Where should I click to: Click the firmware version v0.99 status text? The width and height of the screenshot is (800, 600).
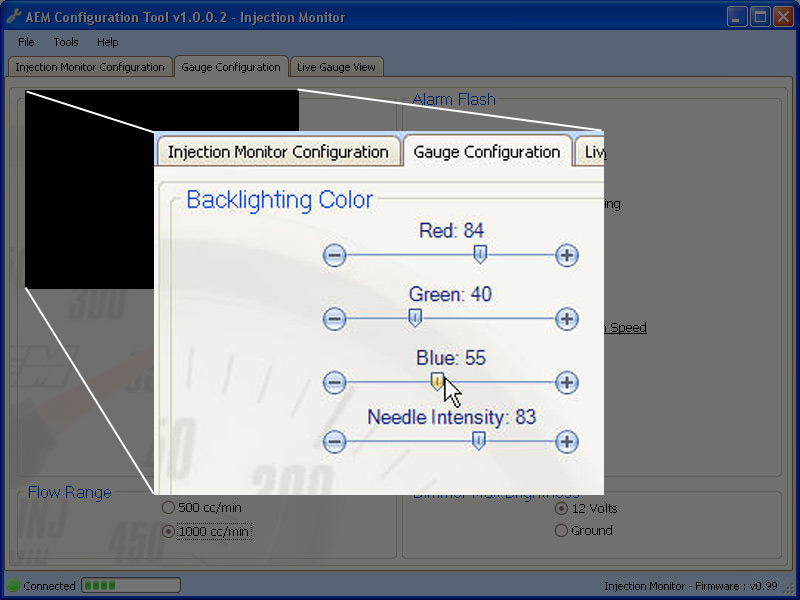click(691, 586)
